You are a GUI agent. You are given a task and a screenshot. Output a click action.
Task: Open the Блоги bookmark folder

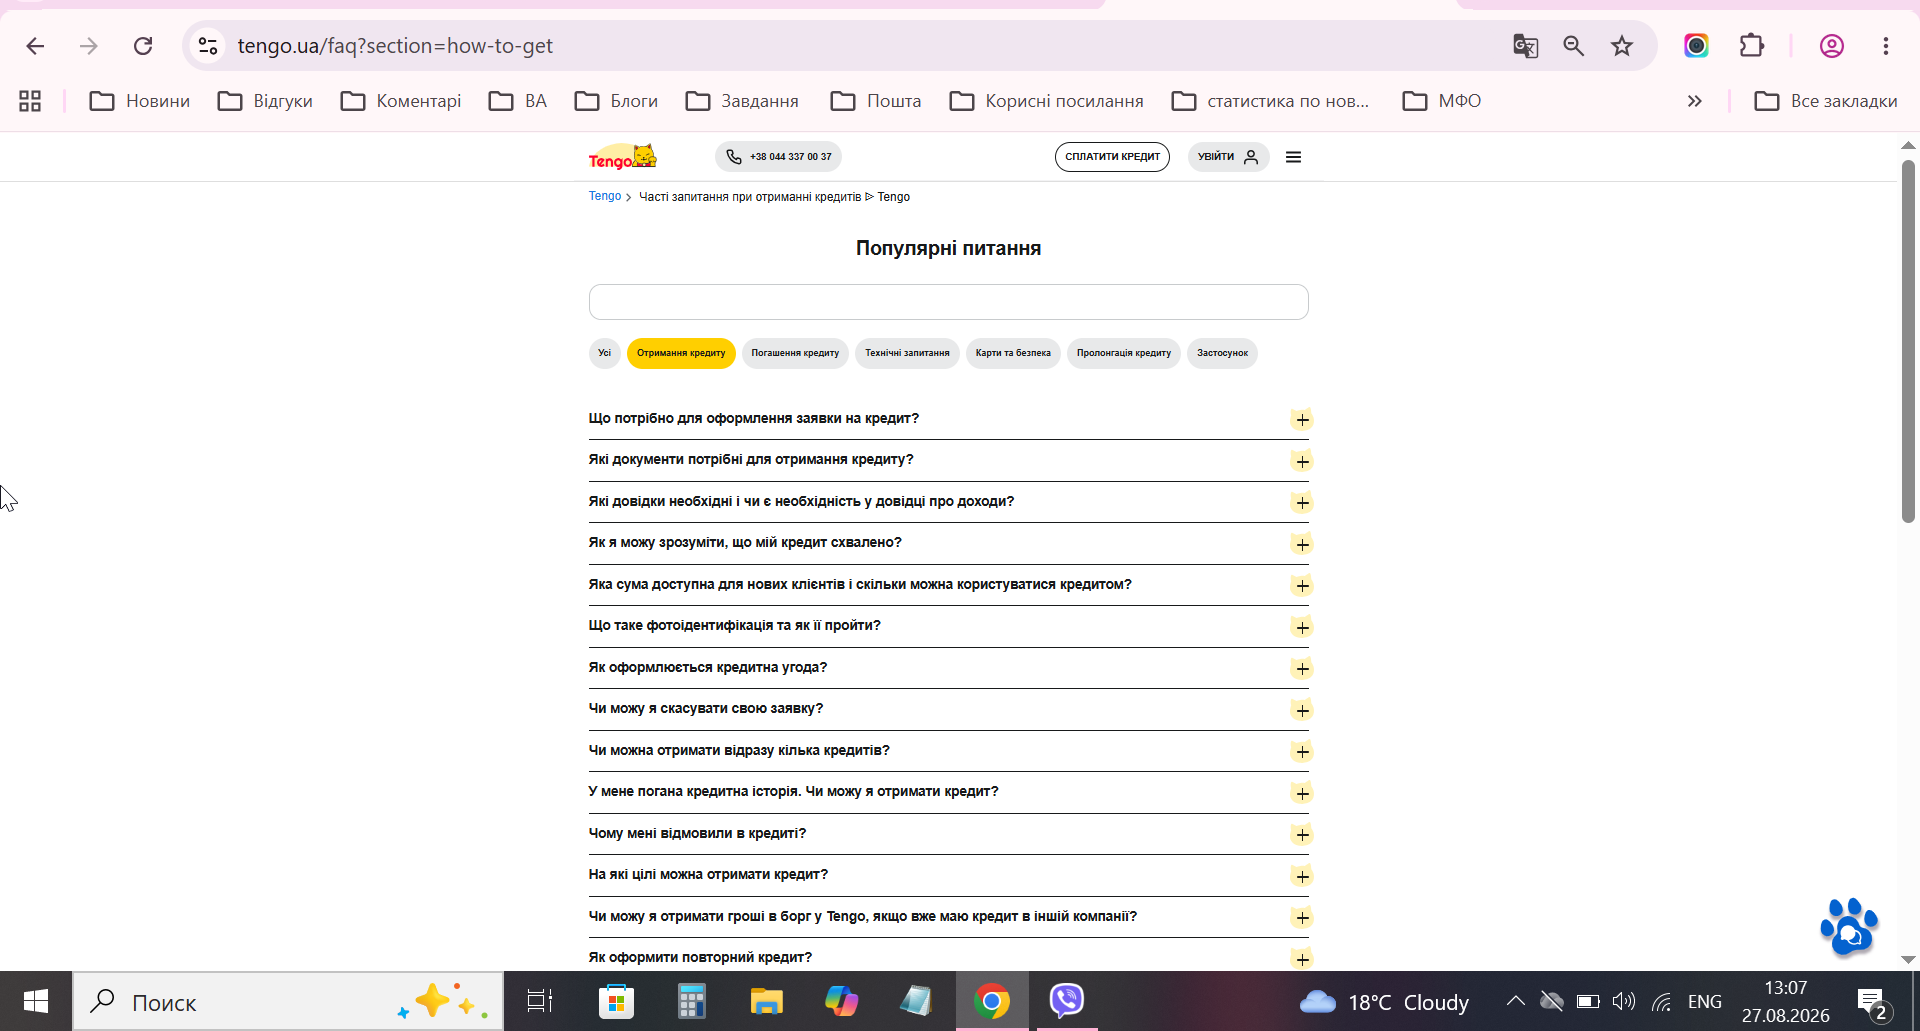616,101
